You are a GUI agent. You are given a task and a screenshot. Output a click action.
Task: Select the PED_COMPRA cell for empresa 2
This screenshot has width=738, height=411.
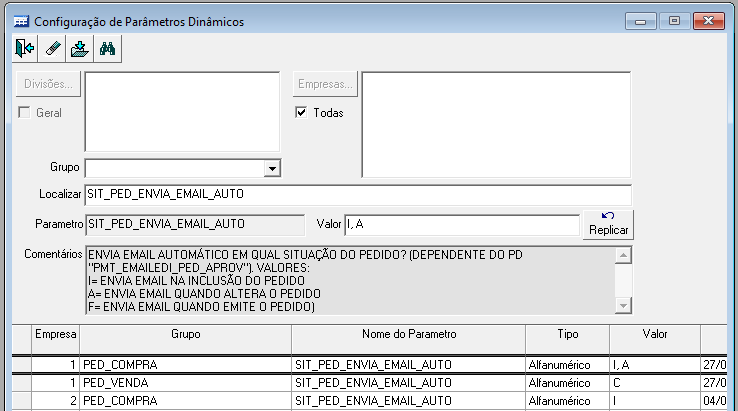click(185, 401)
